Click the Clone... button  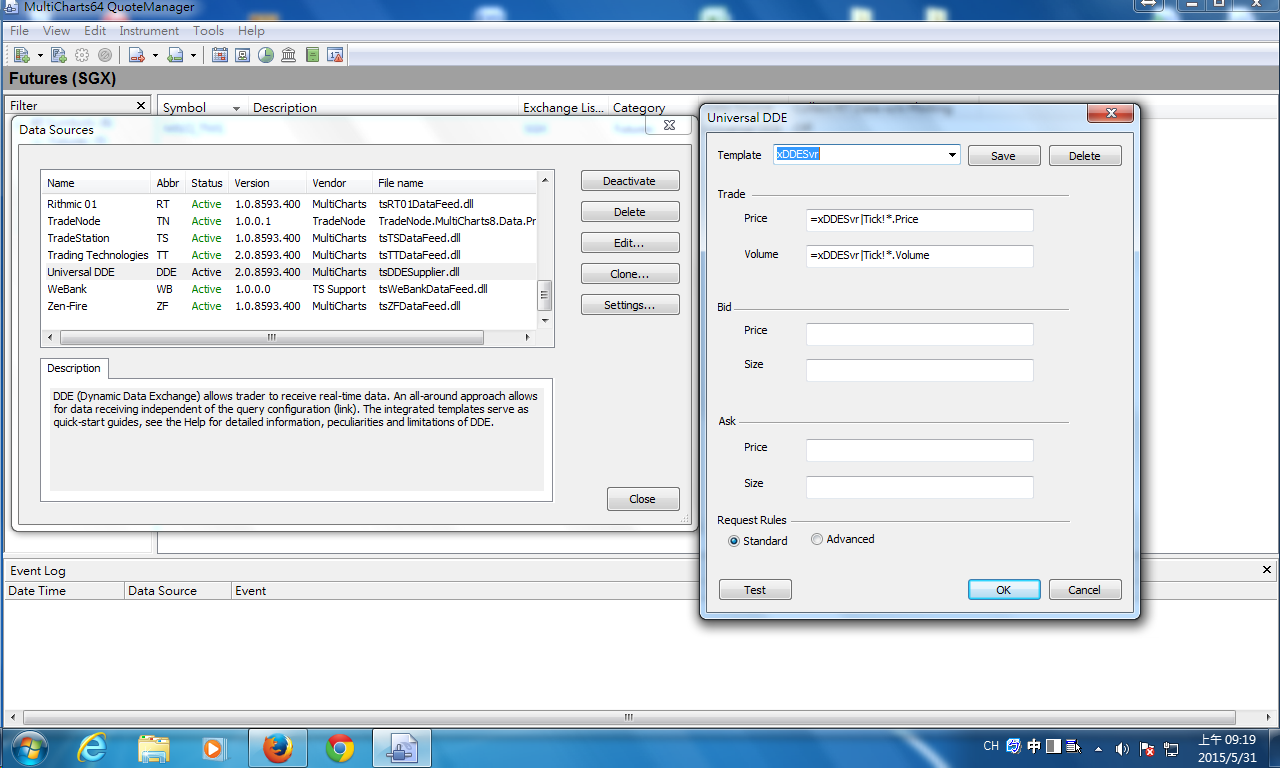click(630, 274)
